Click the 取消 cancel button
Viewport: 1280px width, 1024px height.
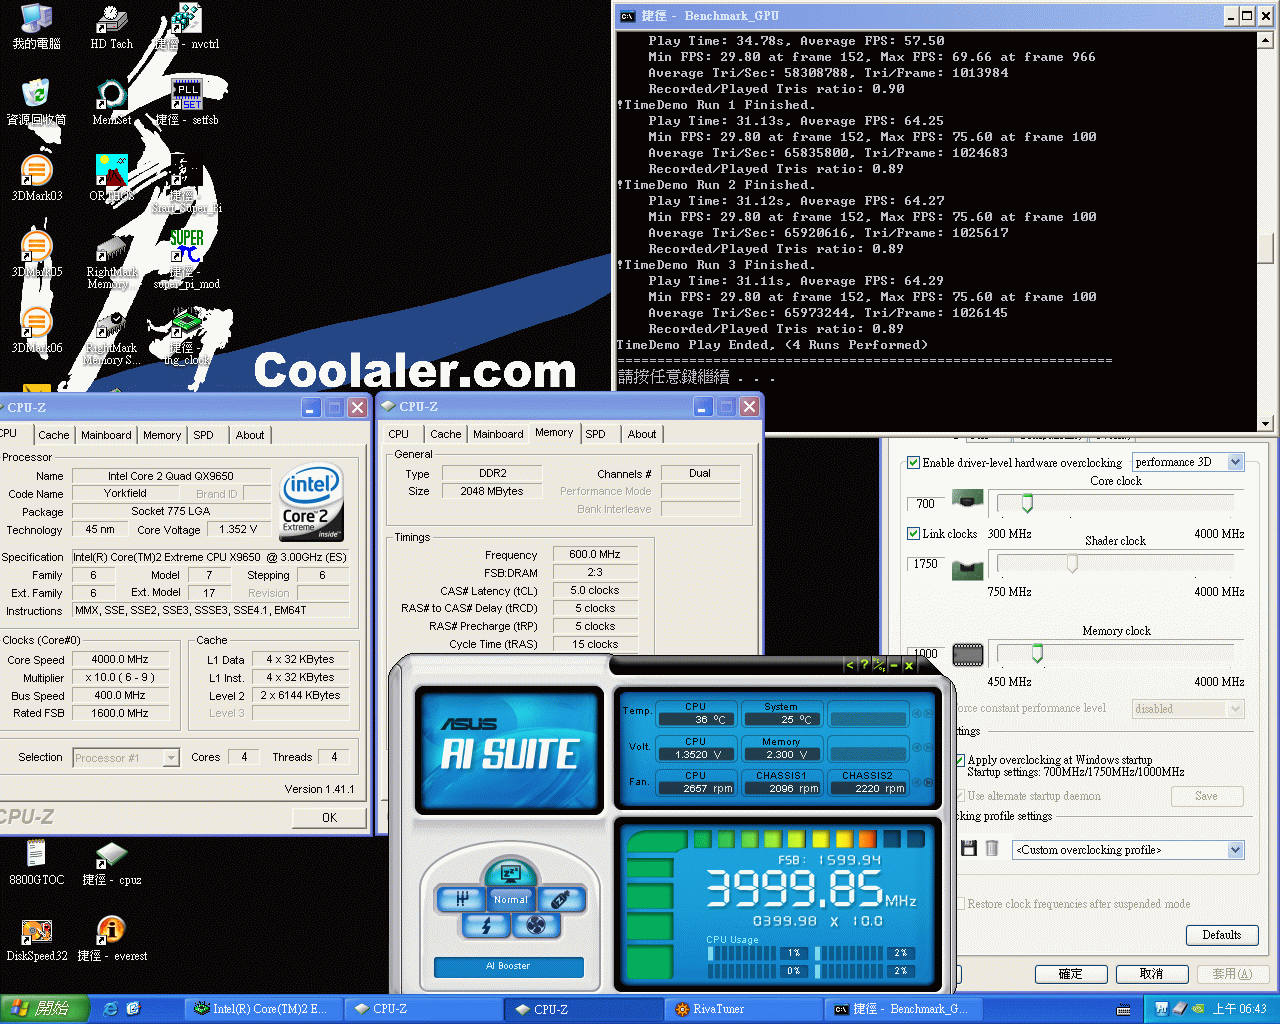[1151, 973]
